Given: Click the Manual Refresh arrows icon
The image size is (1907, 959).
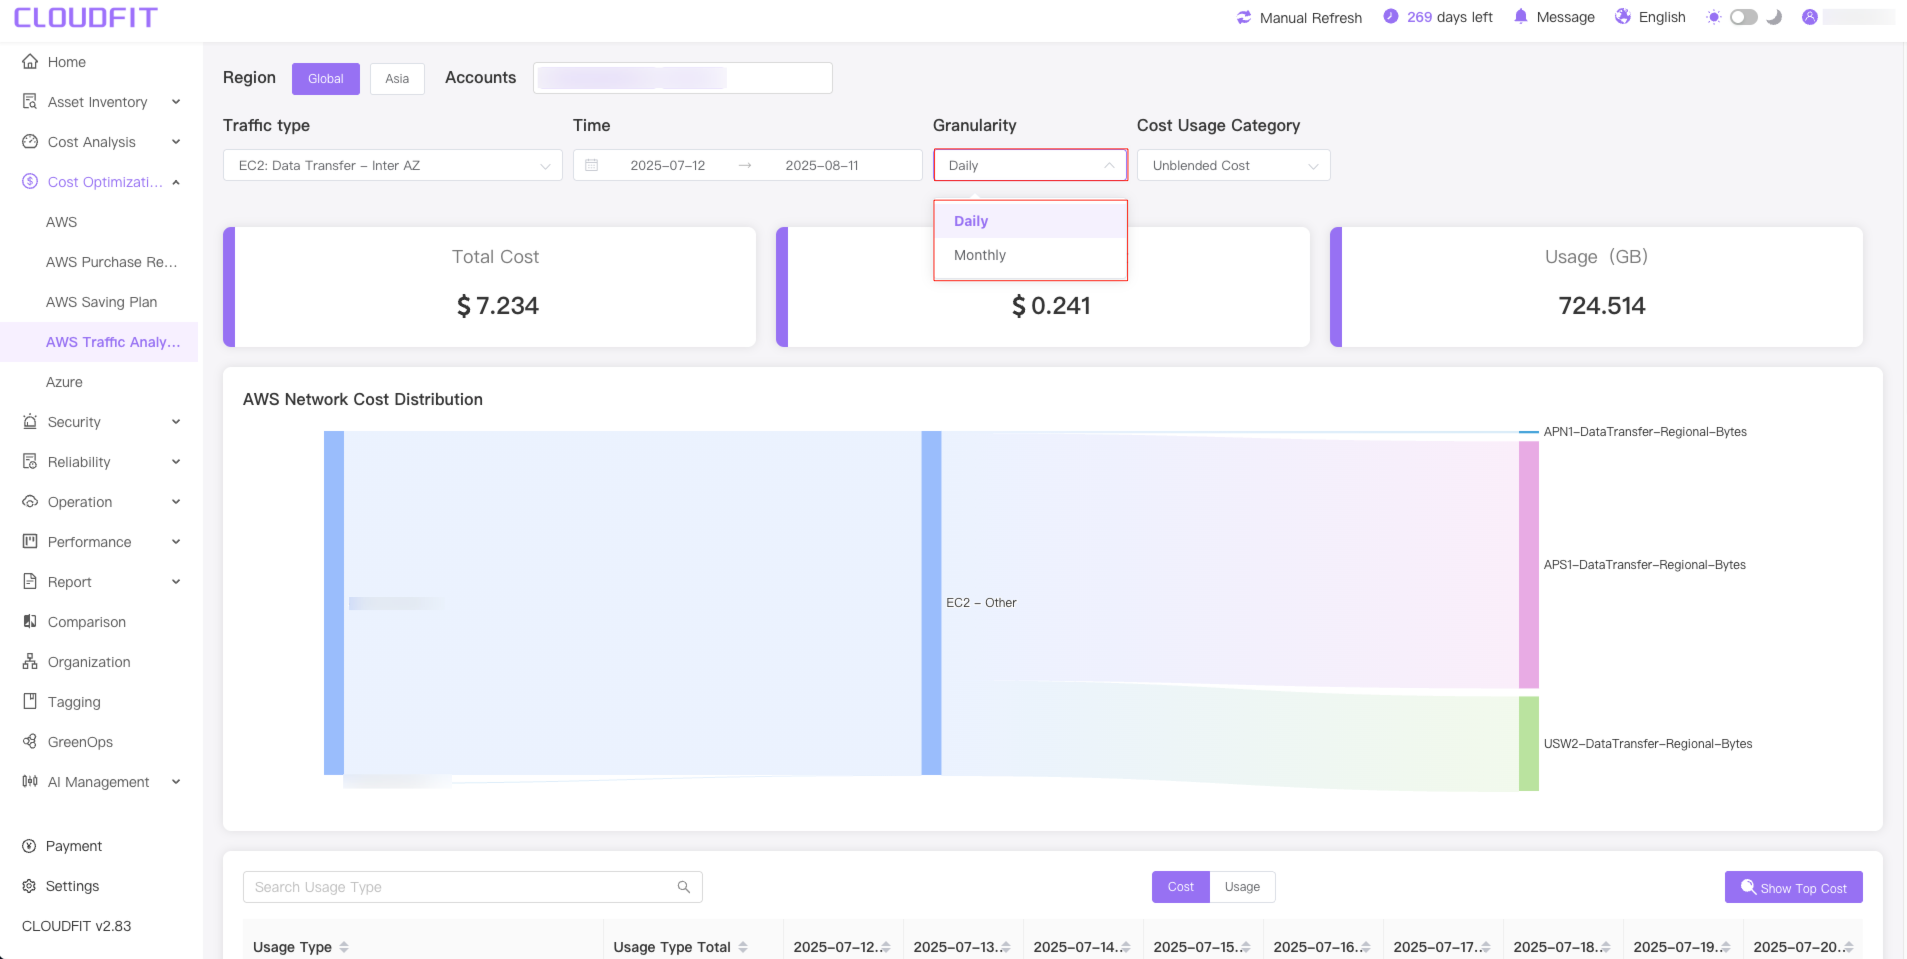Looking at the screenshot, I should 1244,17.
